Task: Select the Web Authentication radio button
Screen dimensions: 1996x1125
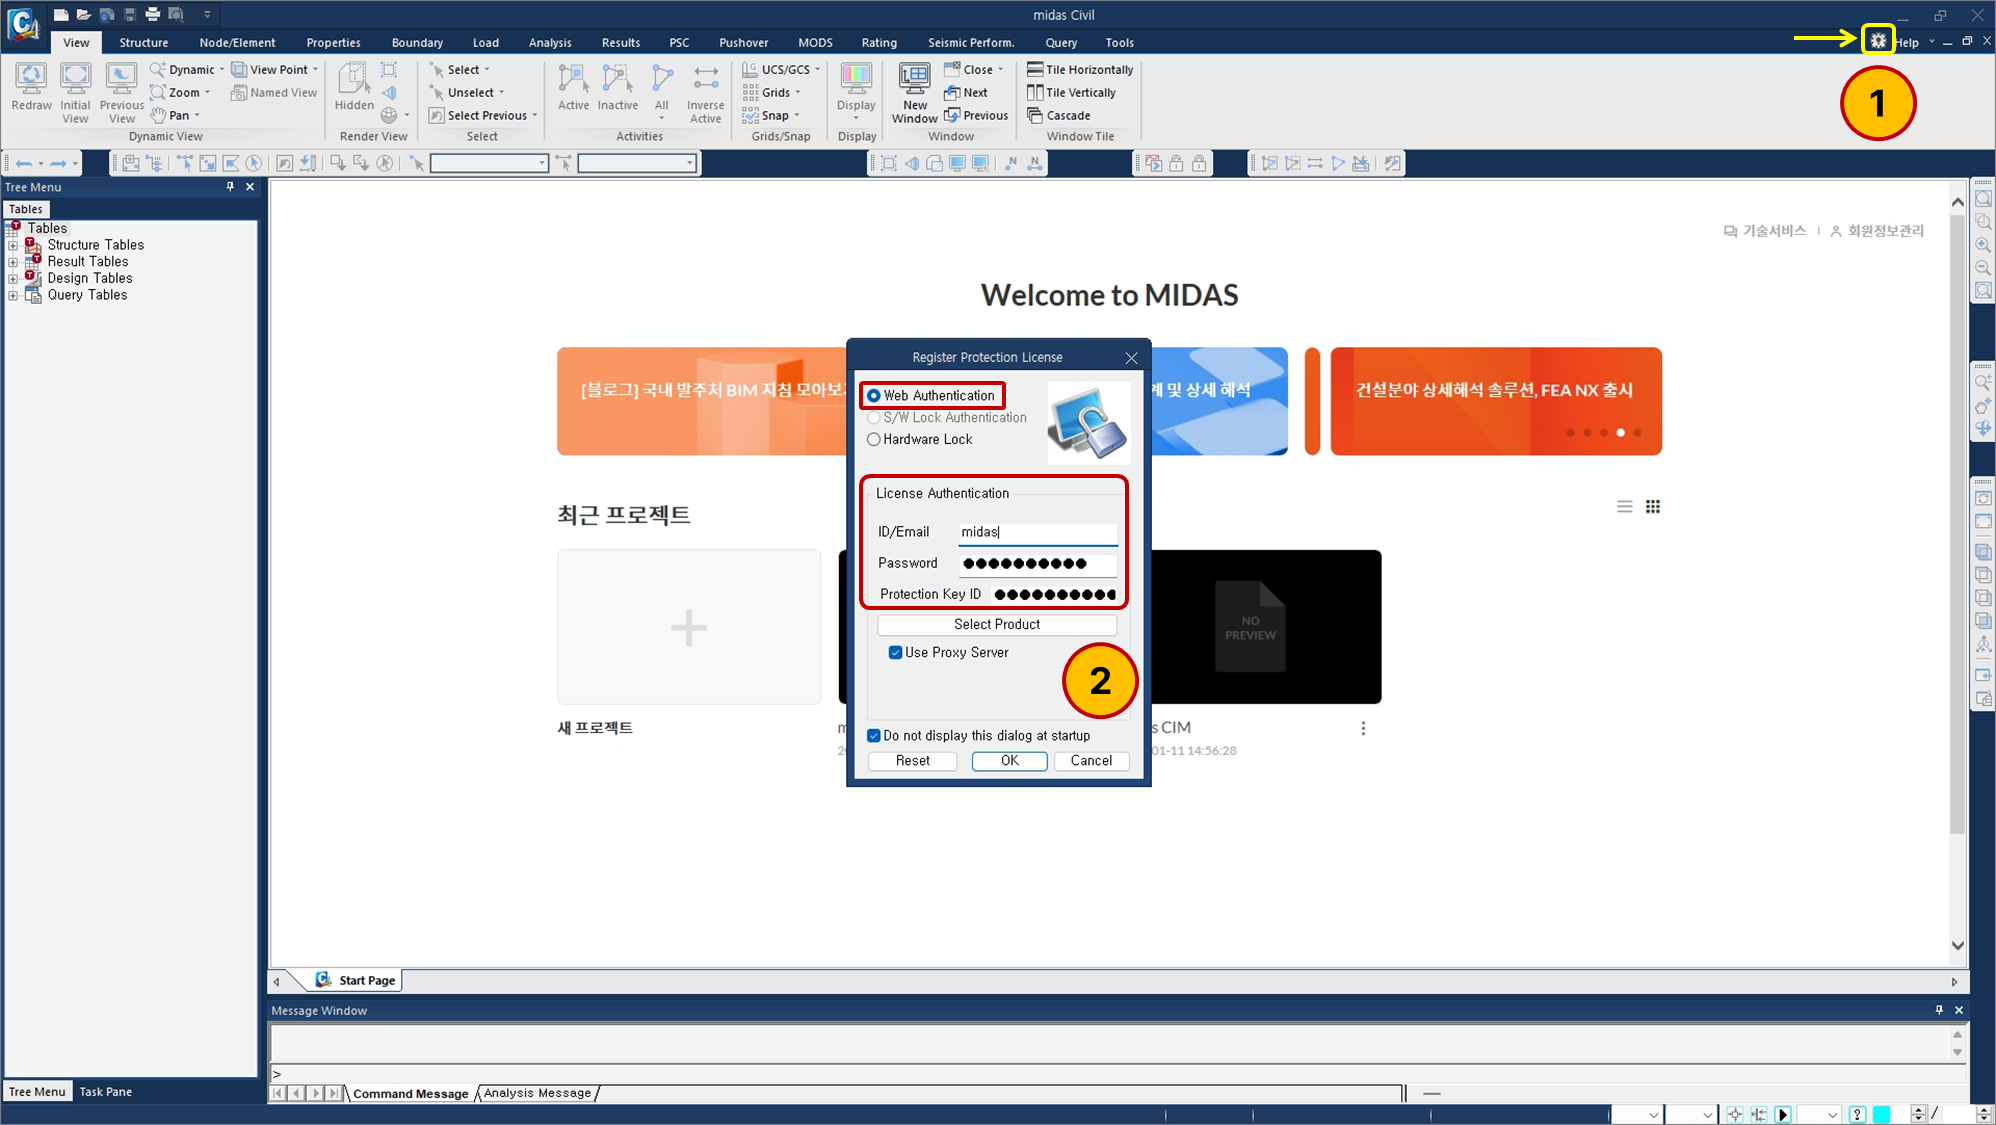Action: (x=874, y=396)
